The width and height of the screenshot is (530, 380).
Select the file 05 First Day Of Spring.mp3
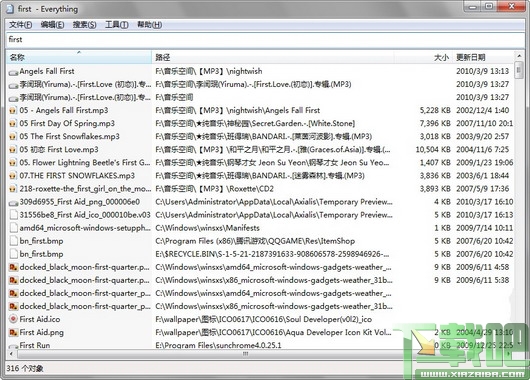point(67,123)
